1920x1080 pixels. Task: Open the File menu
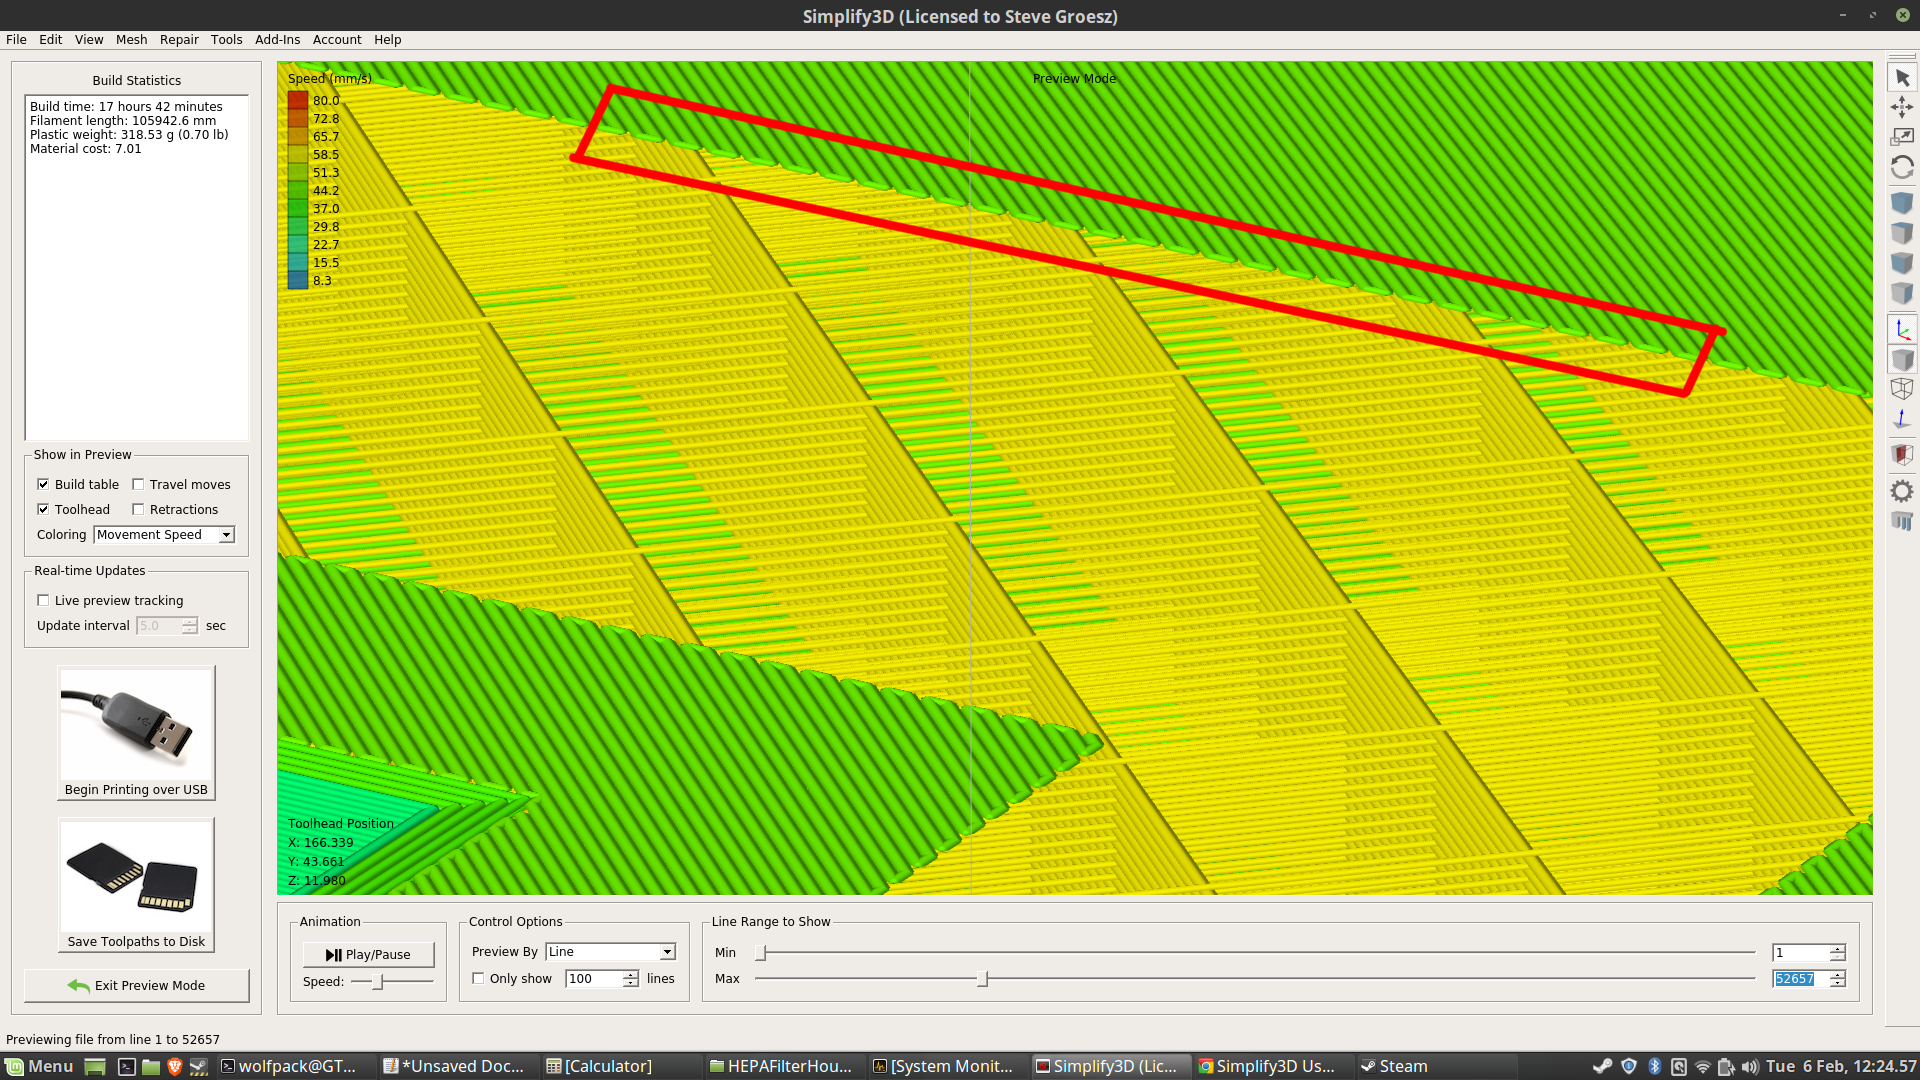16,40
